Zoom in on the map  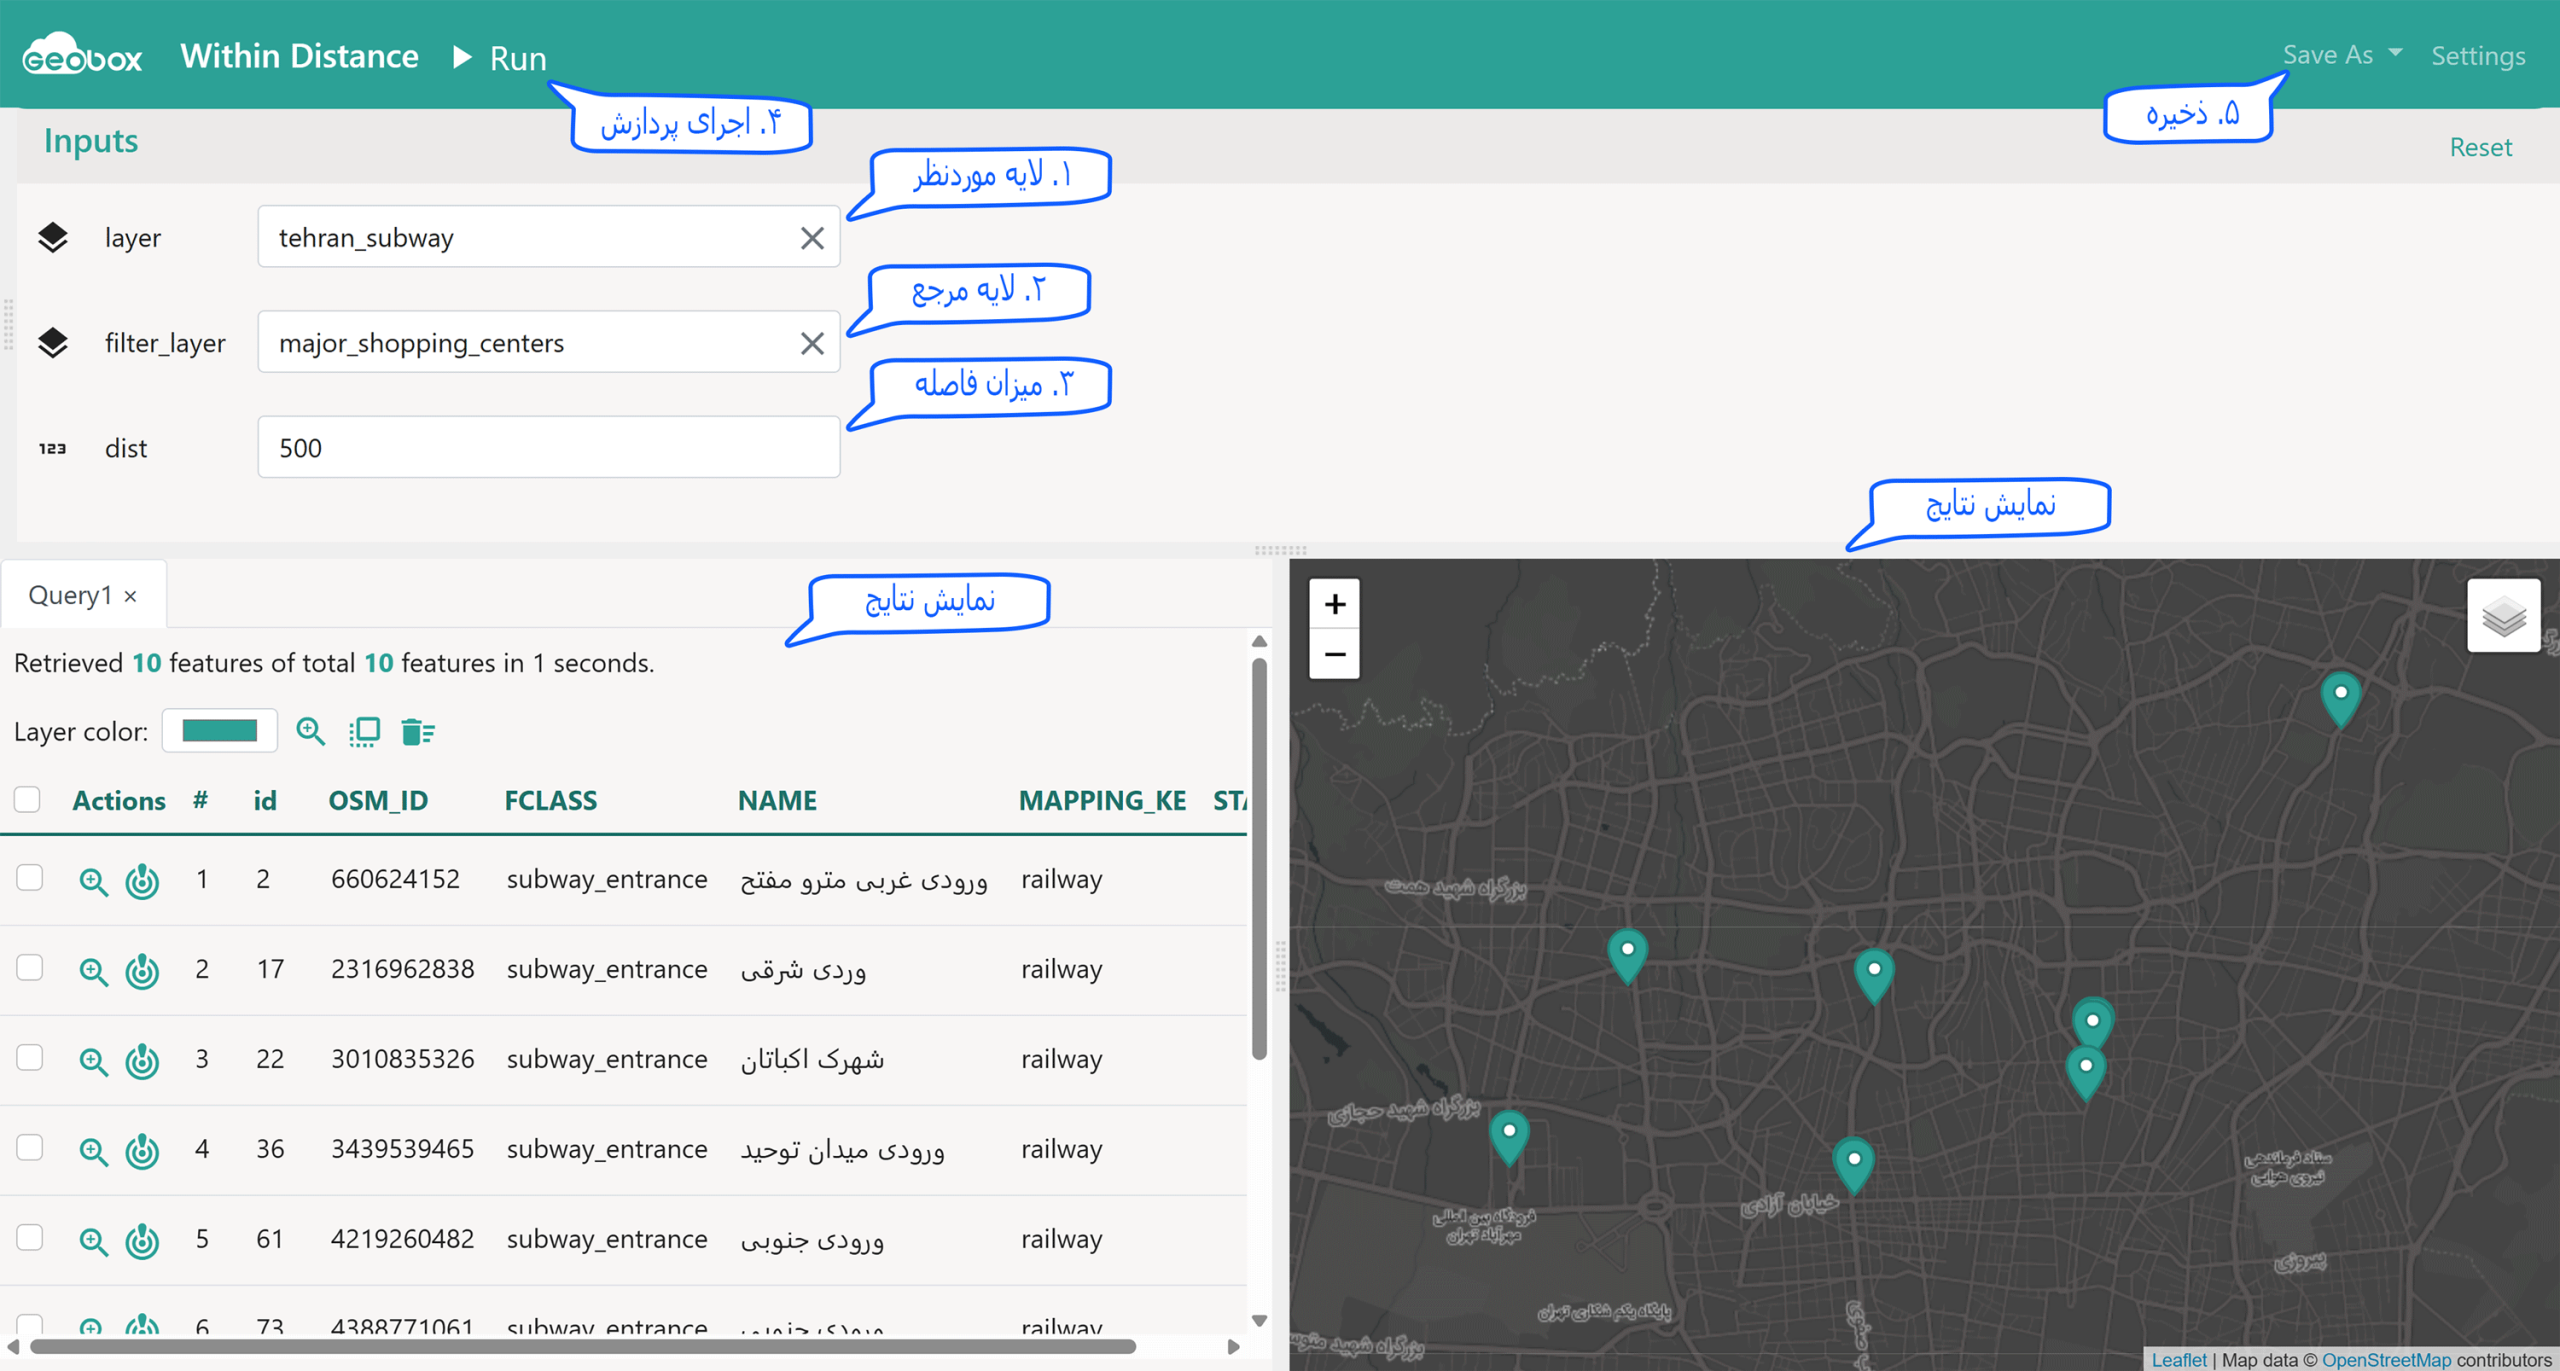click(x=1335, y=604)
